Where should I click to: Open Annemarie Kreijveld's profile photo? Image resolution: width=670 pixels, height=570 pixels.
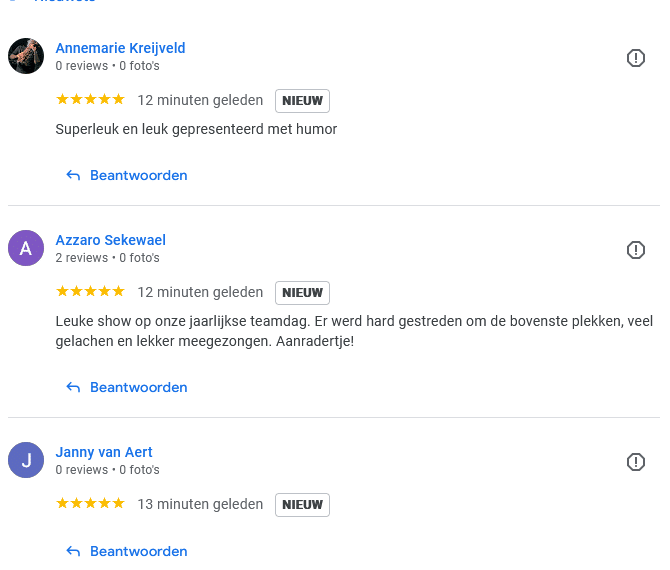26,56
